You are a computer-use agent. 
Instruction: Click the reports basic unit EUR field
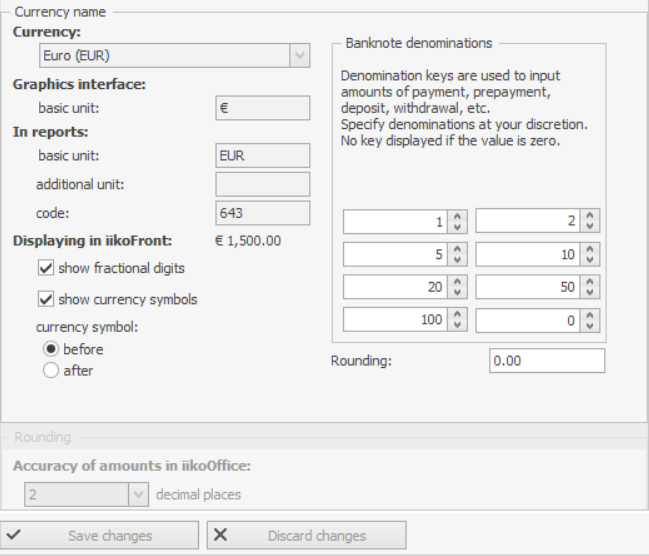263,156
